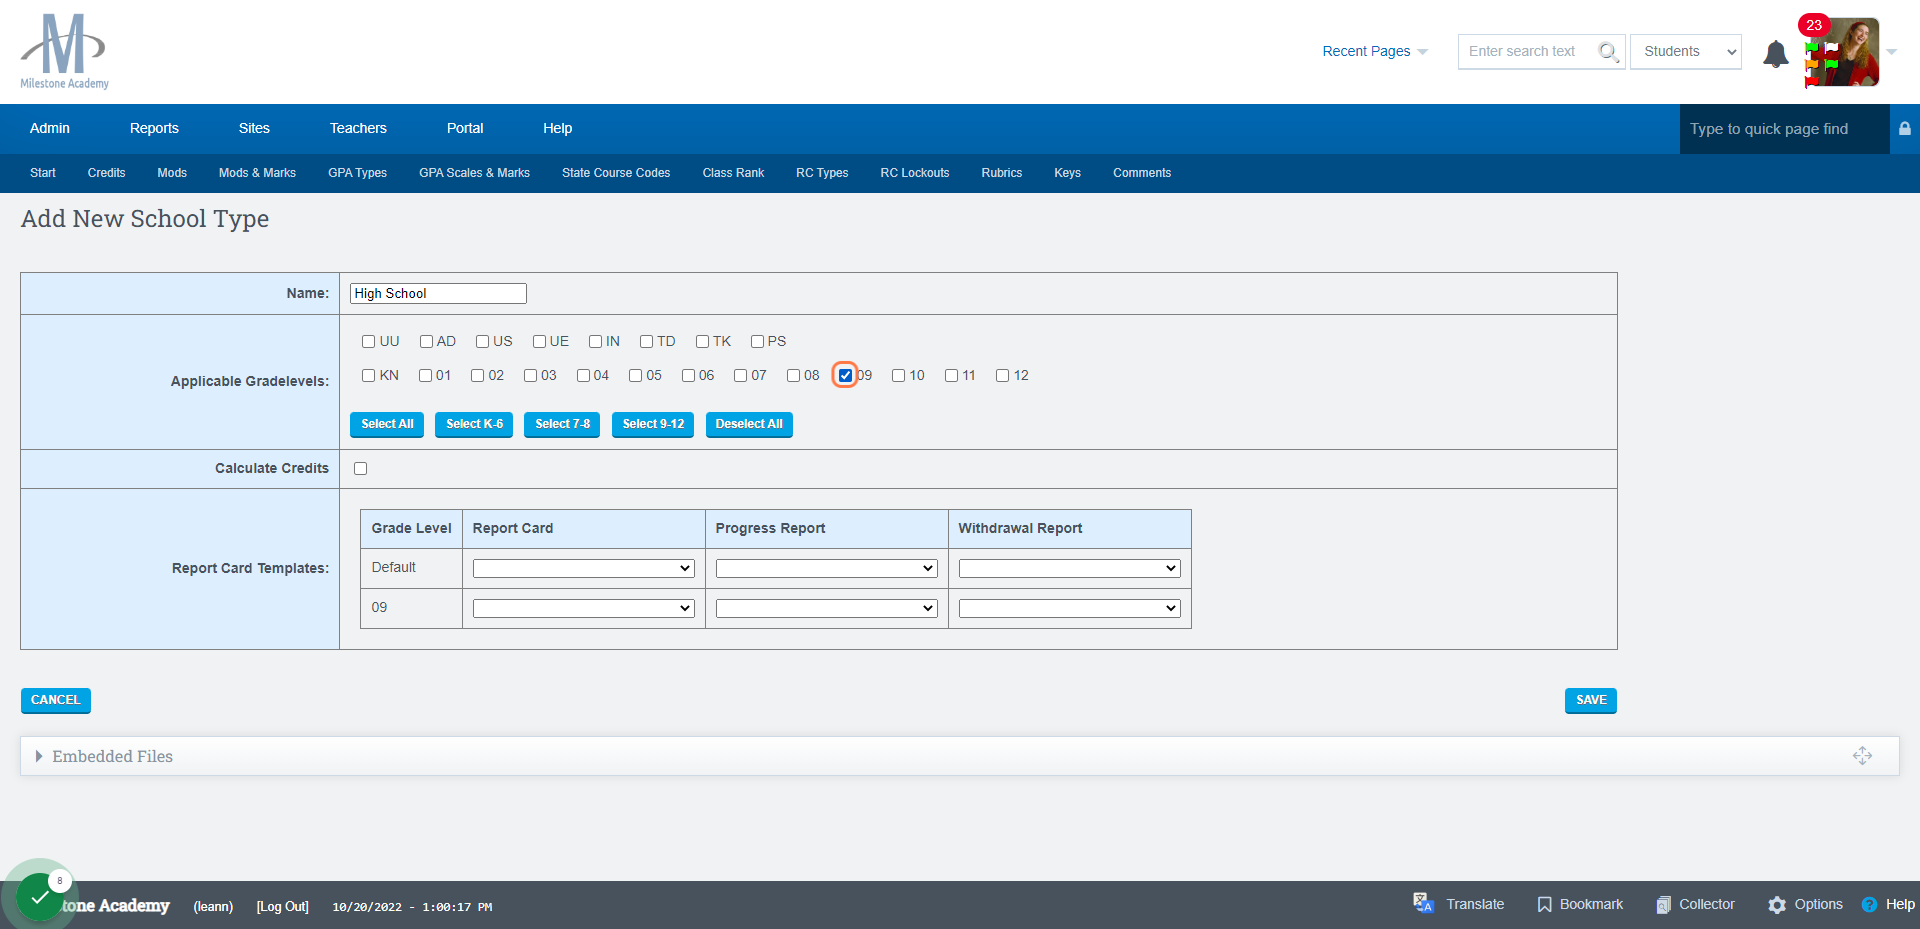Click the Milestone Academy logo
Image resolution: width=1920 pixels, height=929 pixels.
(65, 51)
